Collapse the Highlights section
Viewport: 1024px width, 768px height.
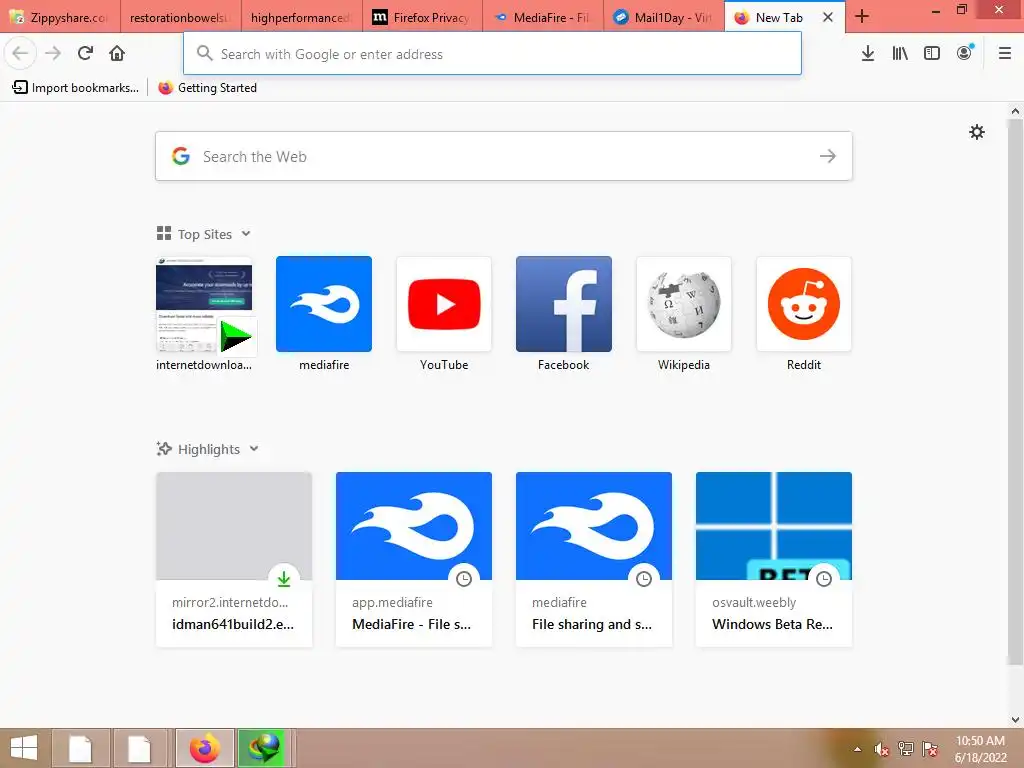(254, 449)
